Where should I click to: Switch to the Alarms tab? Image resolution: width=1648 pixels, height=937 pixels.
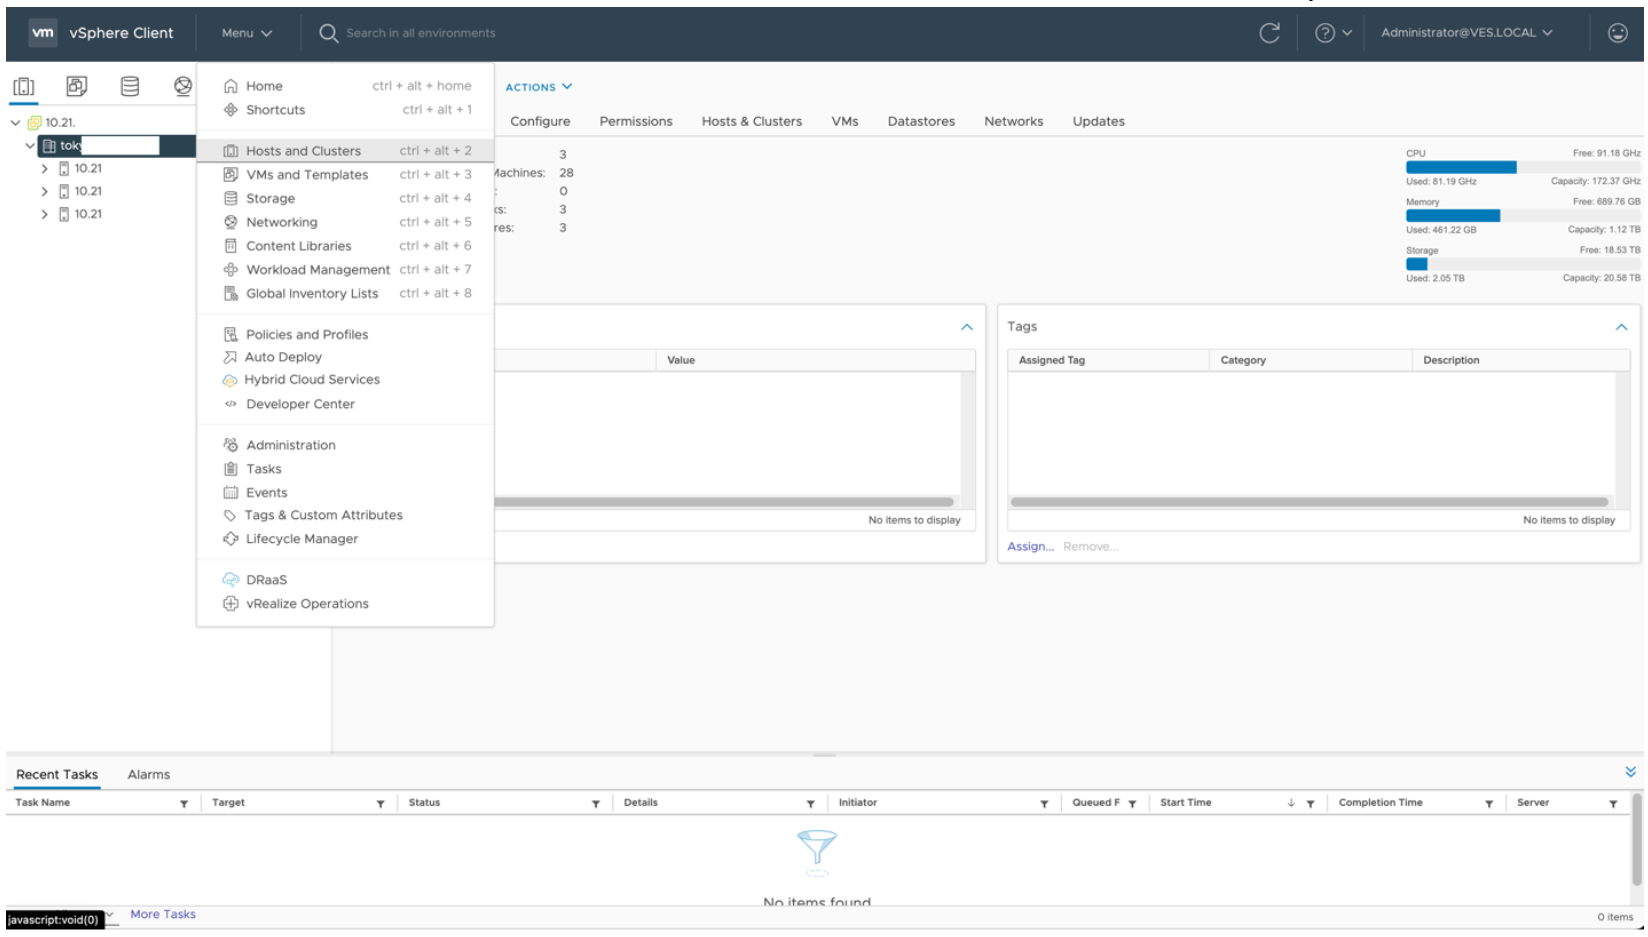[148, 774]
